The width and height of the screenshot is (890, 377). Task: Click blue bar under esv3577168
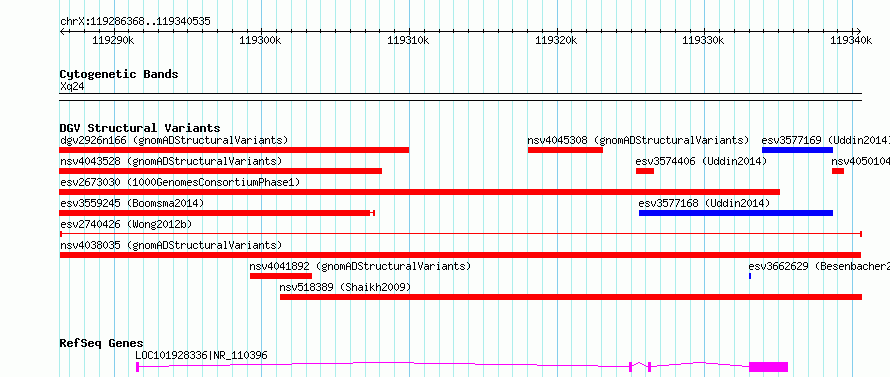pyautogui.click(x=736, y=213)
